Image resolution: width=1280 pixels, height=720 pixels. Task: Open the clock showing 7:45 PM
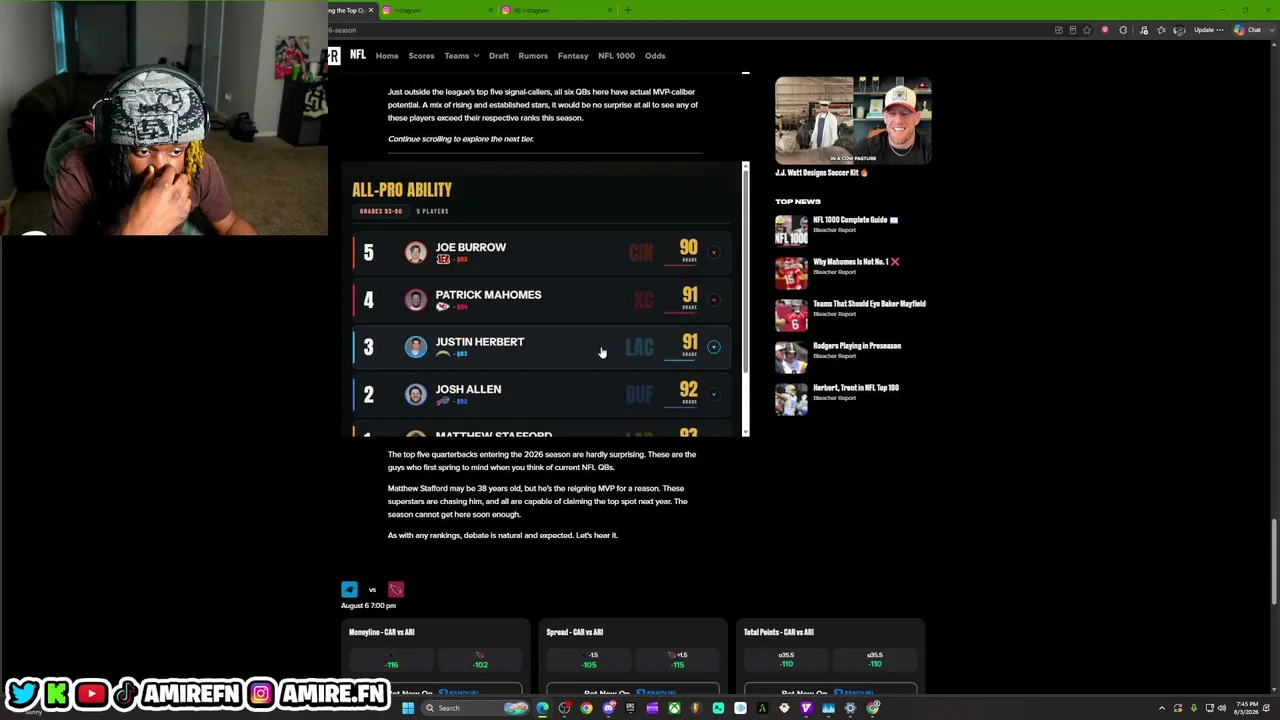(1246, 708)
